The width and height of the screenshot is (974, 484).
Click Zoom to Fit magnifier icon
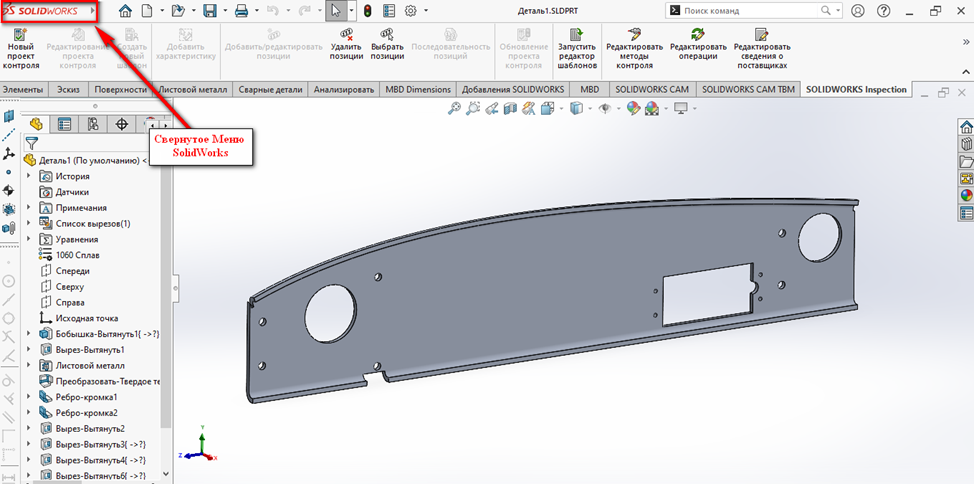coord(455,109)
